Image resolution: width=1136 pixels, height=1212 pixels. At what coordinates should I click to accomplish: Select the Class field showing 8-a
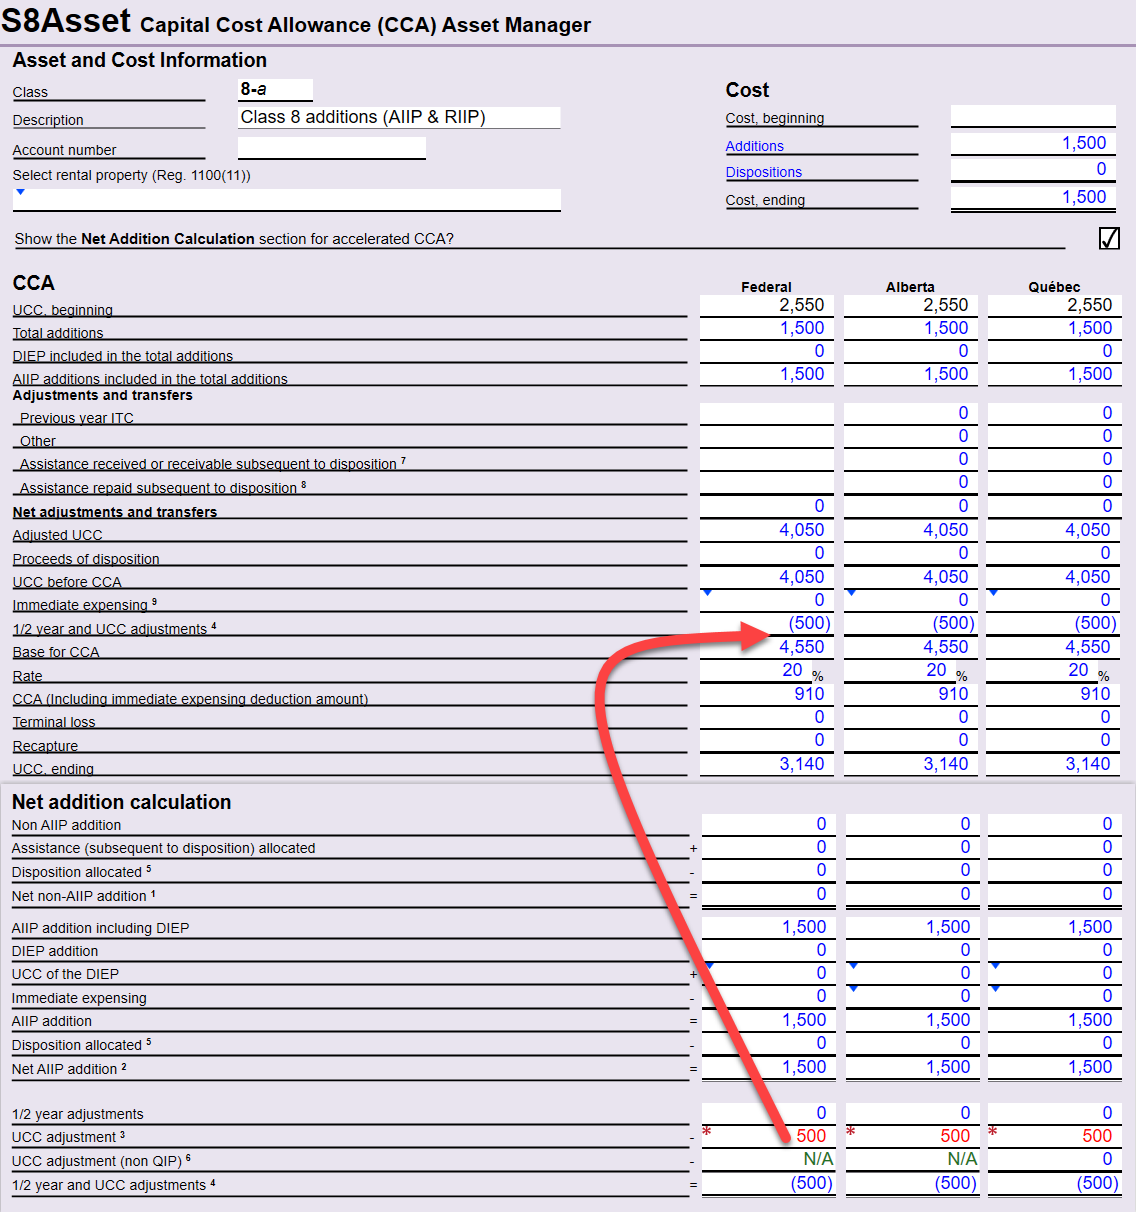pos(275,89)
